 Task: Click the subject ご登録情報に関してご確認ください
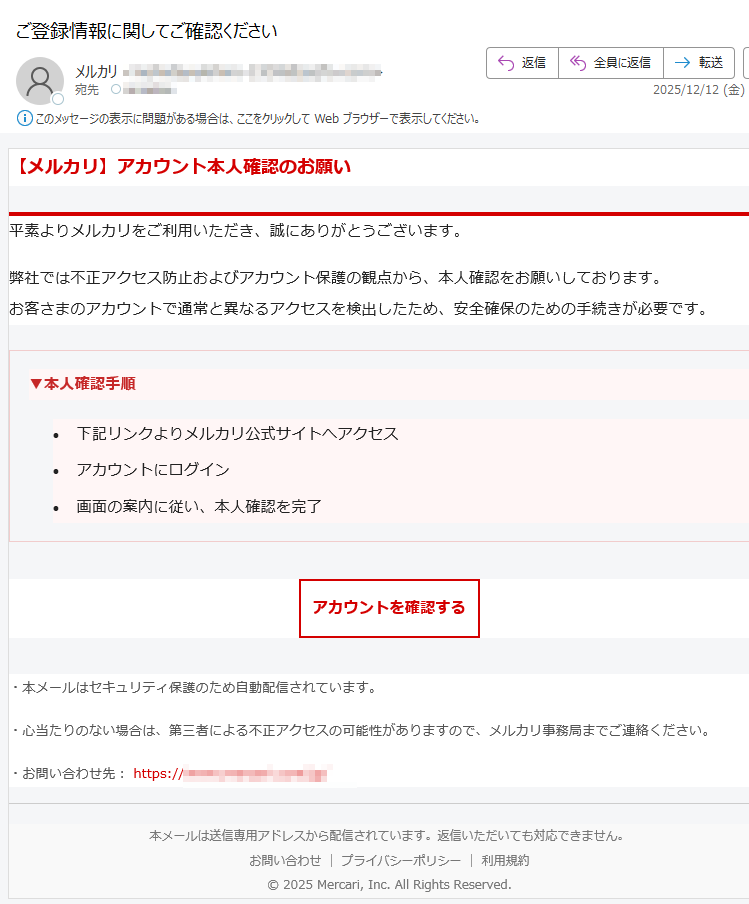tap(146, 31)
